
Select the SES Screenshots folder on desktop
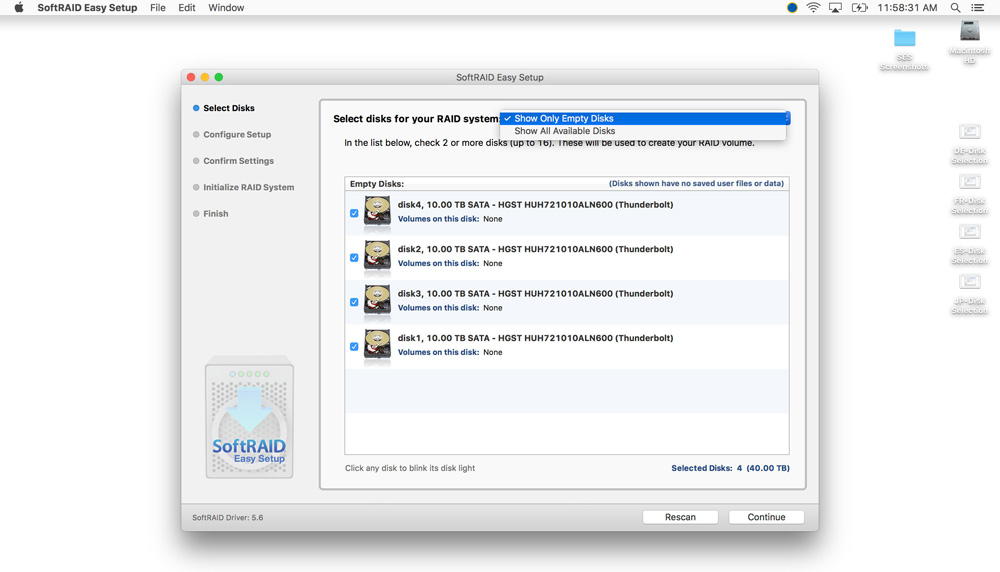coord(904,49)
